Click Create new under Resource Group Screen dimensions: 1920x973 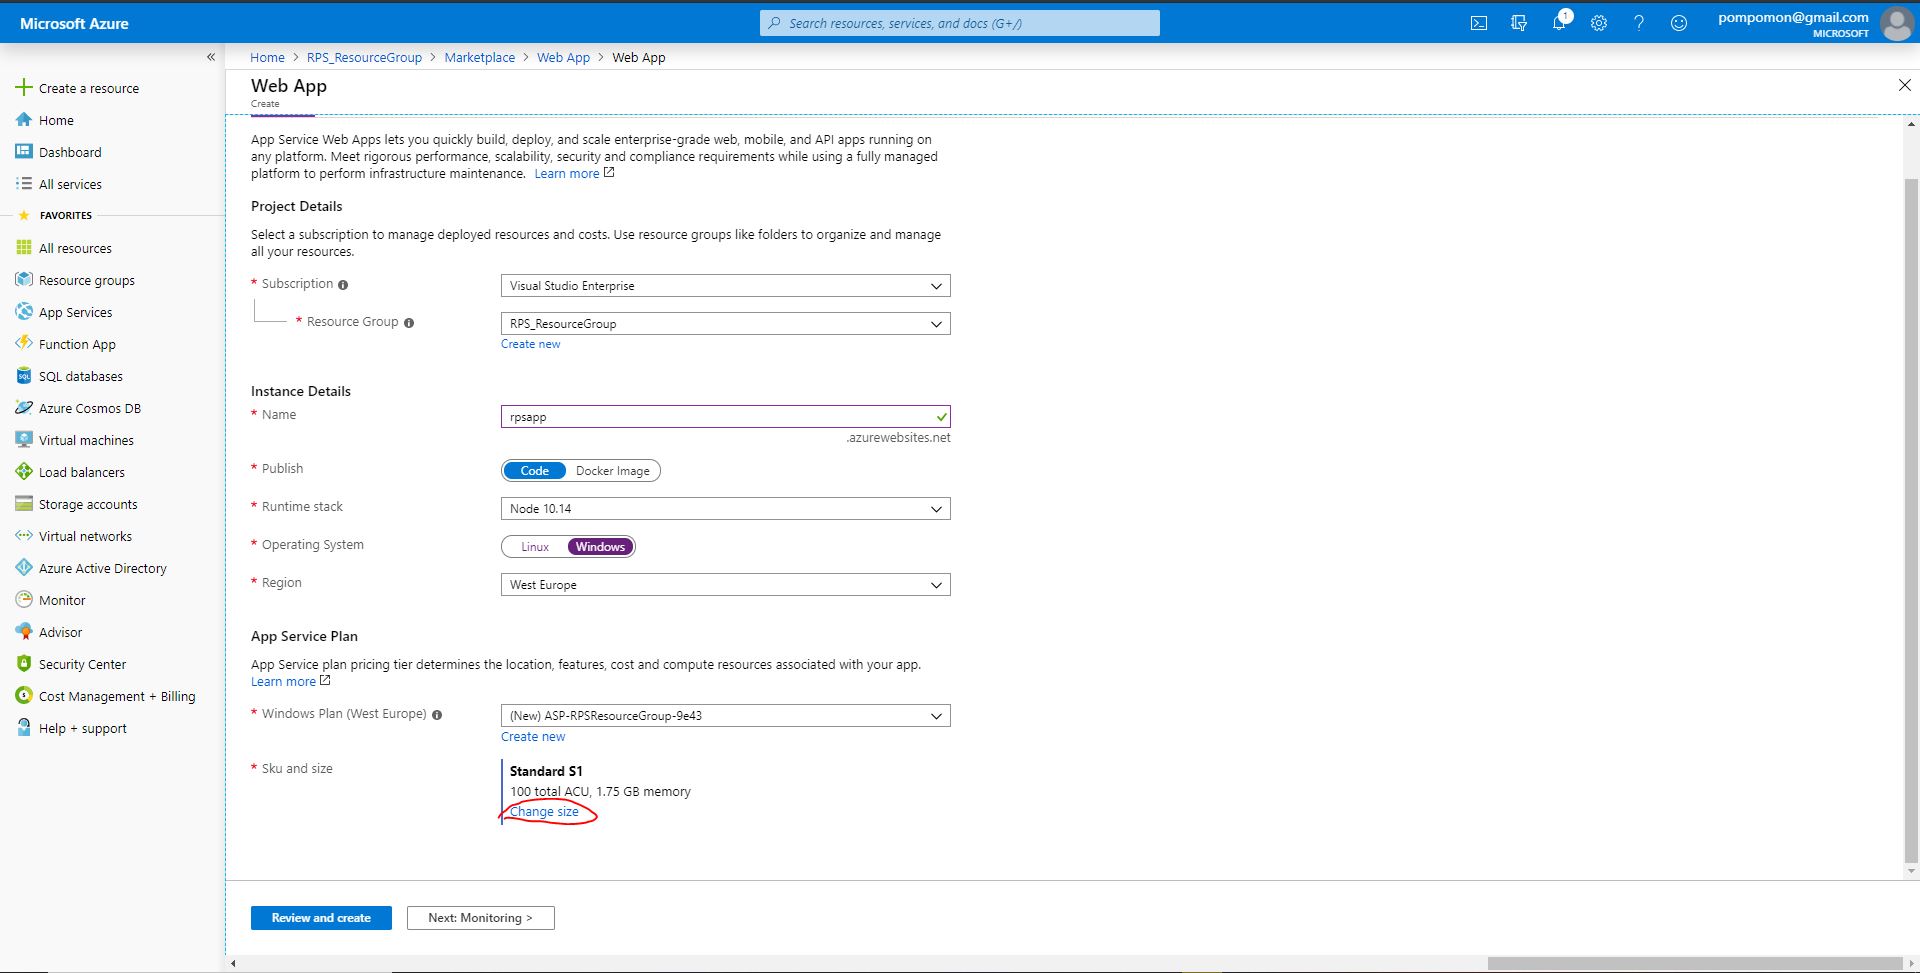530,344
